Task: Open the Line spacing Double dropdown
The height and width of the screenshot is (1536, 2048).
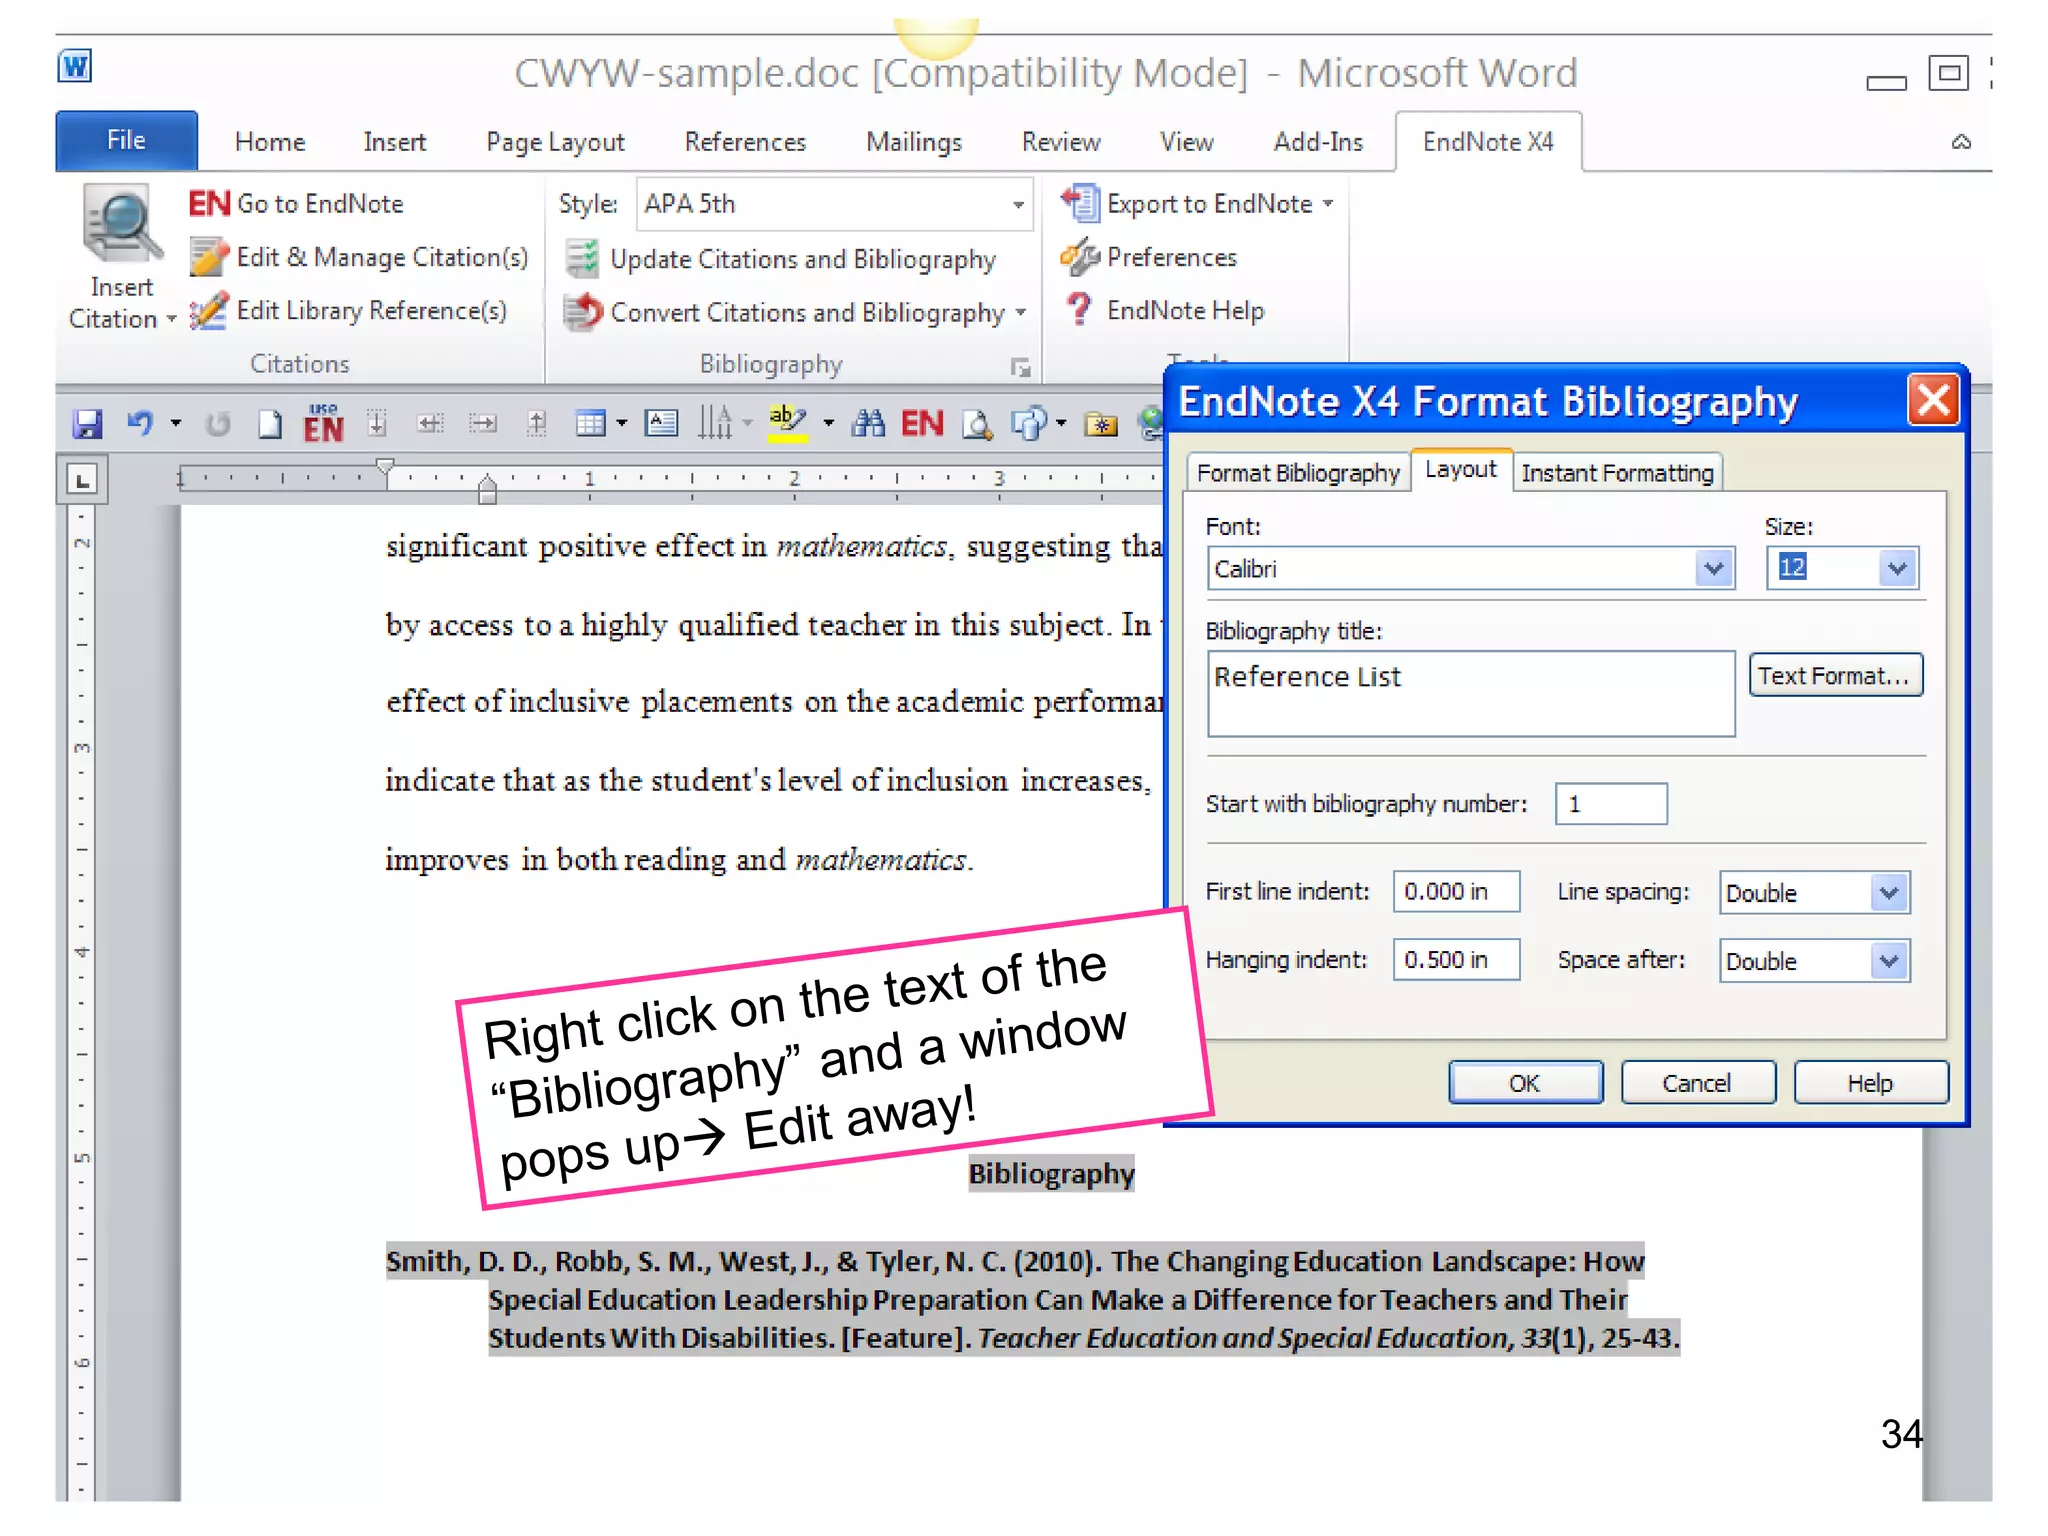Action: pyautogui.click(x=1888, y=893)
